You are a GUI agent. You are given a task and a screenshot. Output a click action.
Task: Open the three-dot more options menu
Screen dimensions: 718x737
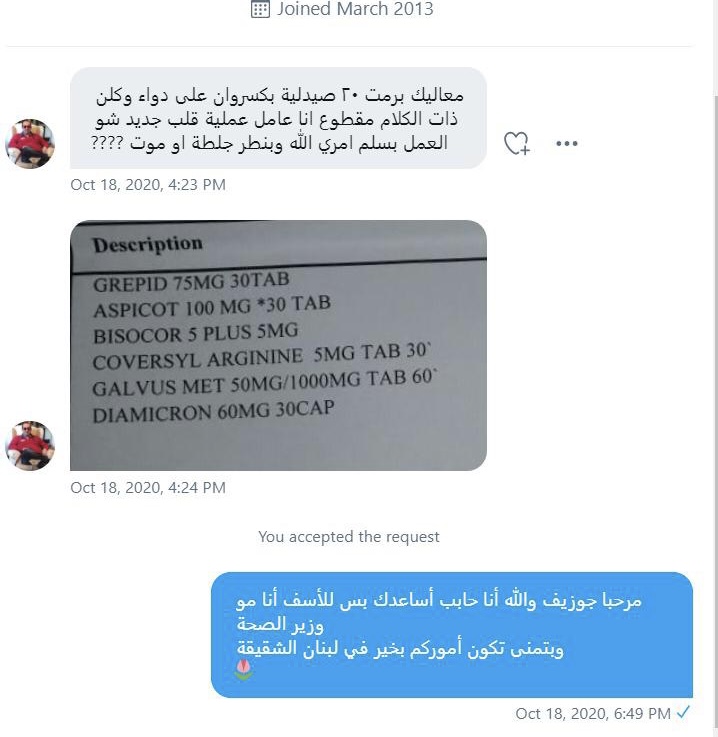(566, 143)
